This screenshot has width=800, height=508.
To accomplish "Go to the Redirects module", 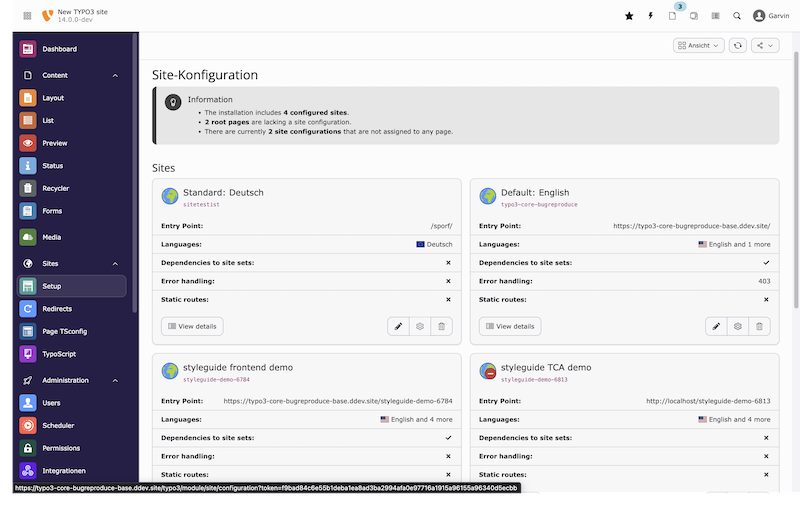I will 57,309.
